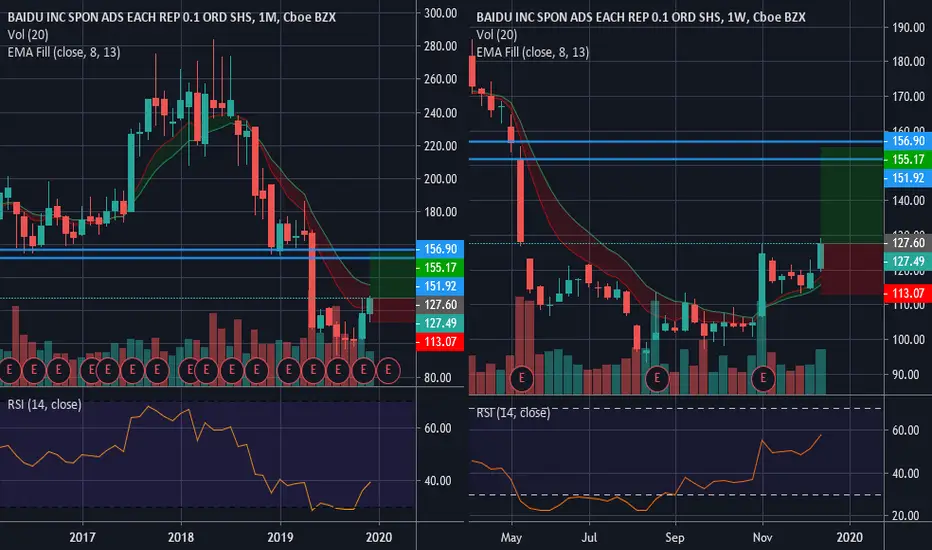Click the 127.49 teal price label on the monthly chart
932x550 pixels.
(440, 323)
